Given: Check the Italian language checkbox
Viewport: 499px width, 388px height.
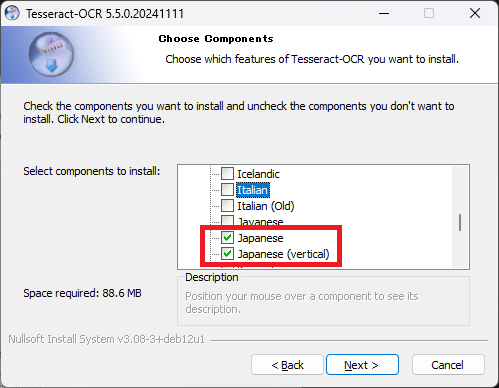Looking at the screenshot, I should click(x=227, y=190).
